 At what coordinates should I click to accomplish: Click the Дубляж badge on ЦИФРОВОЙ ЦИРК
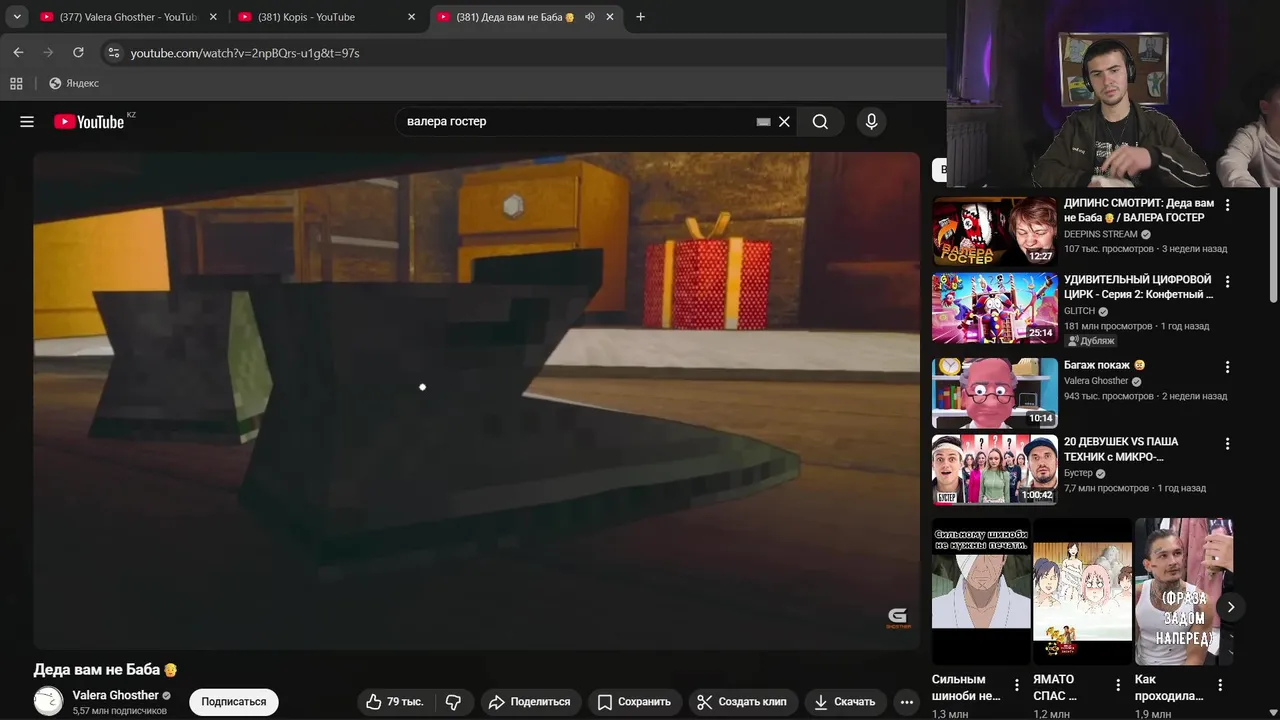coord(1091,341)
